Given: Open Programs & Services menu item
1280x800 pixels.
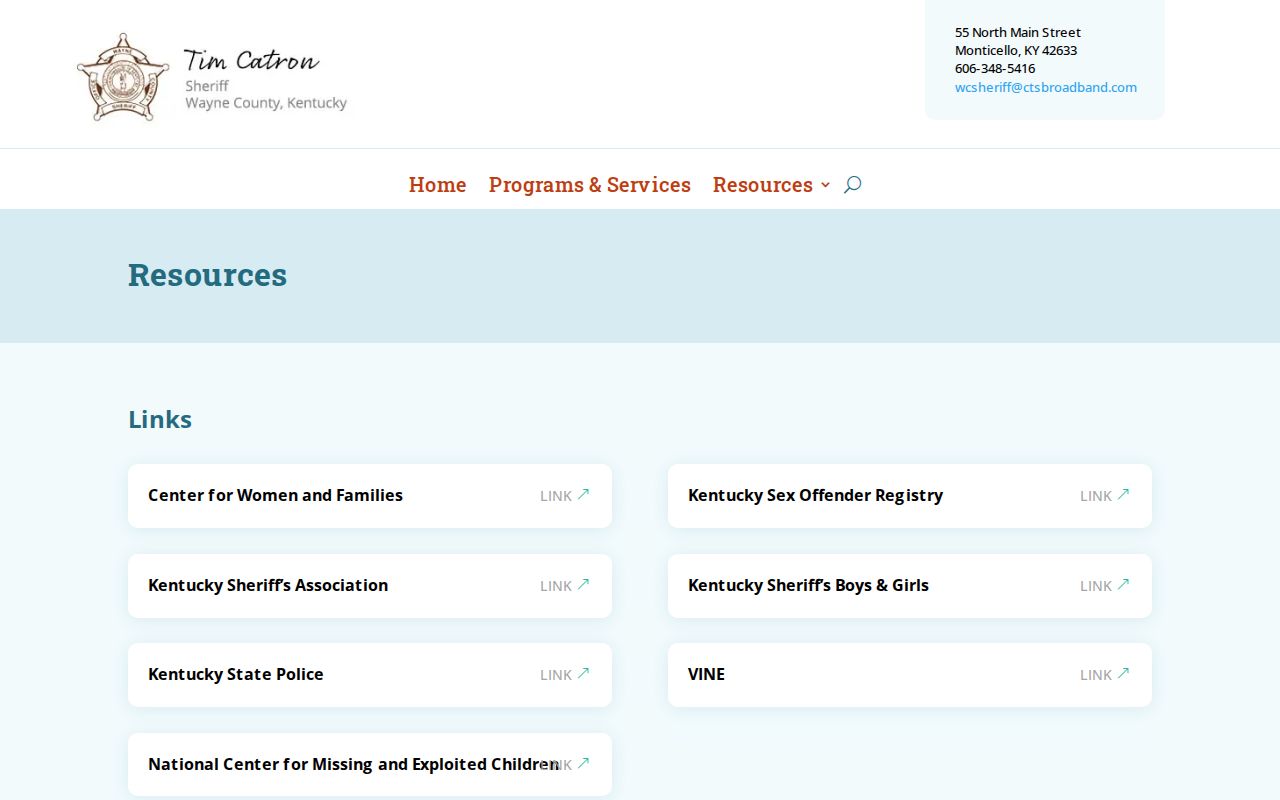Looking at the screenshot, I should click(x=589, y=185).
